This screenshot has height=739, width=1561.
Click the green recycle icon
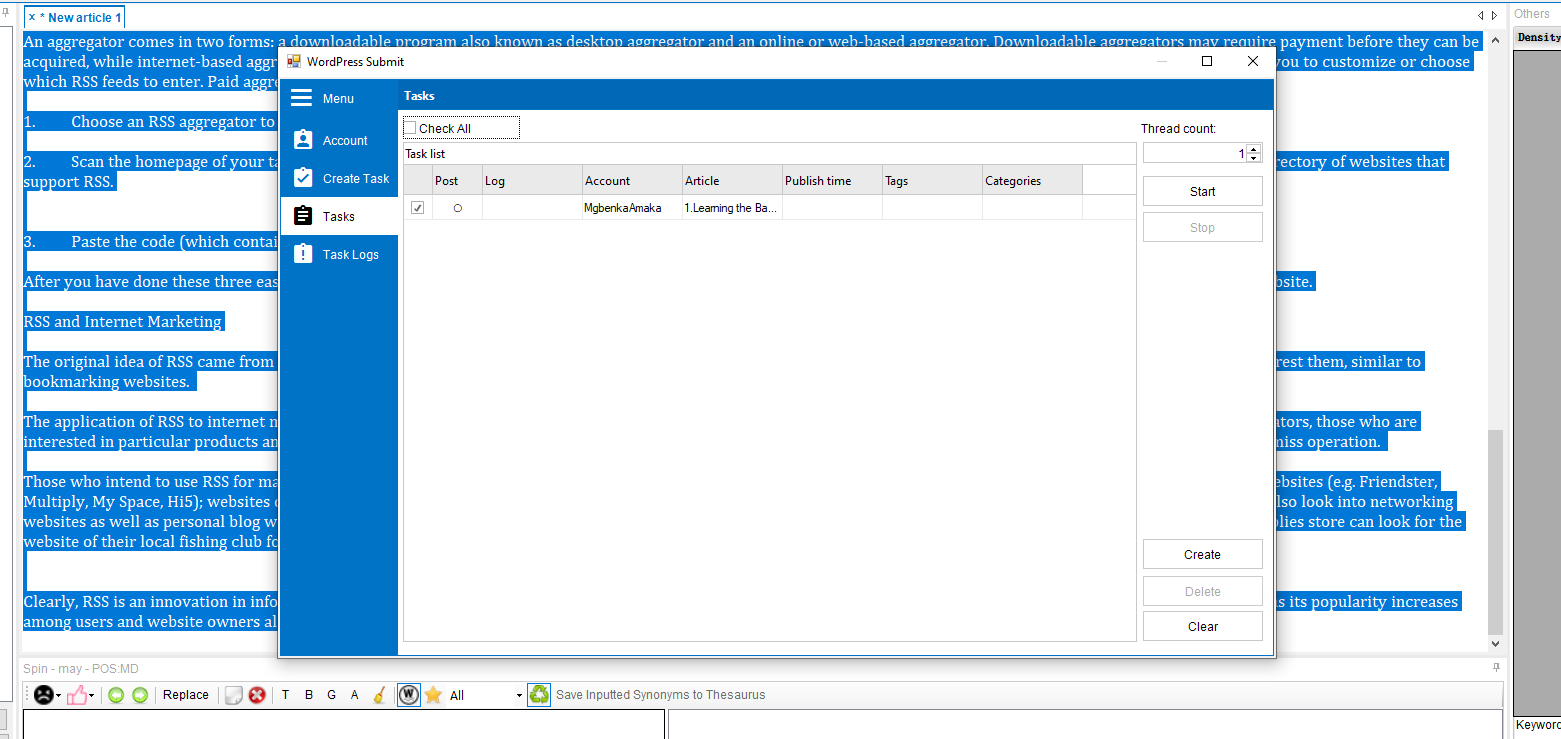[539, 695]
